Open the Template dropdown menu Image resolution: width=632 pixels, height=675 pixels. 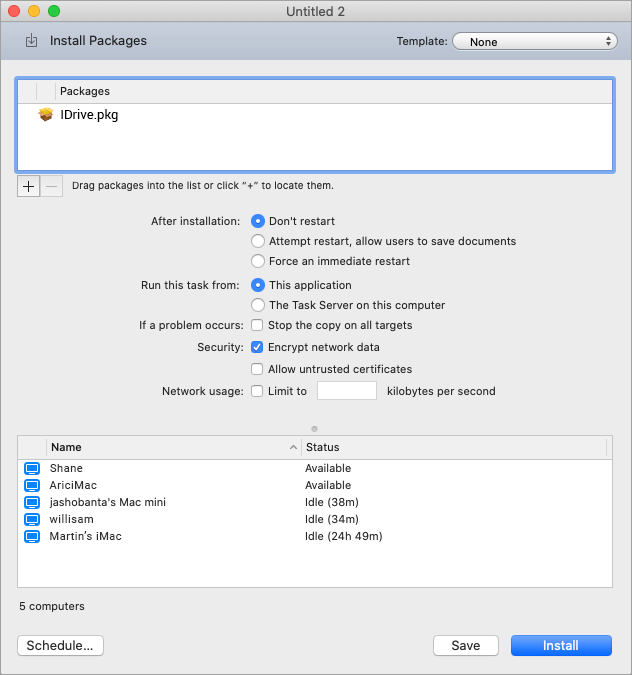[x=534, y=42]
